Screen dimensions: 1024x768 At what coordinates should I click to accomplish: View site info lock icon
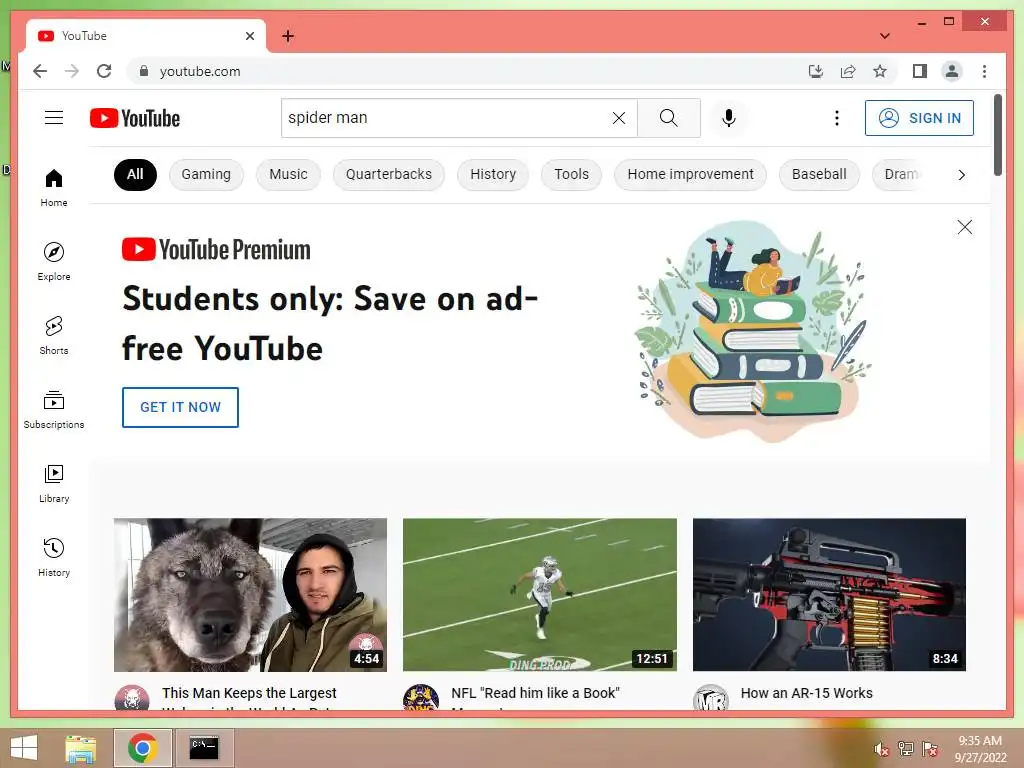[x=144, y=71]
